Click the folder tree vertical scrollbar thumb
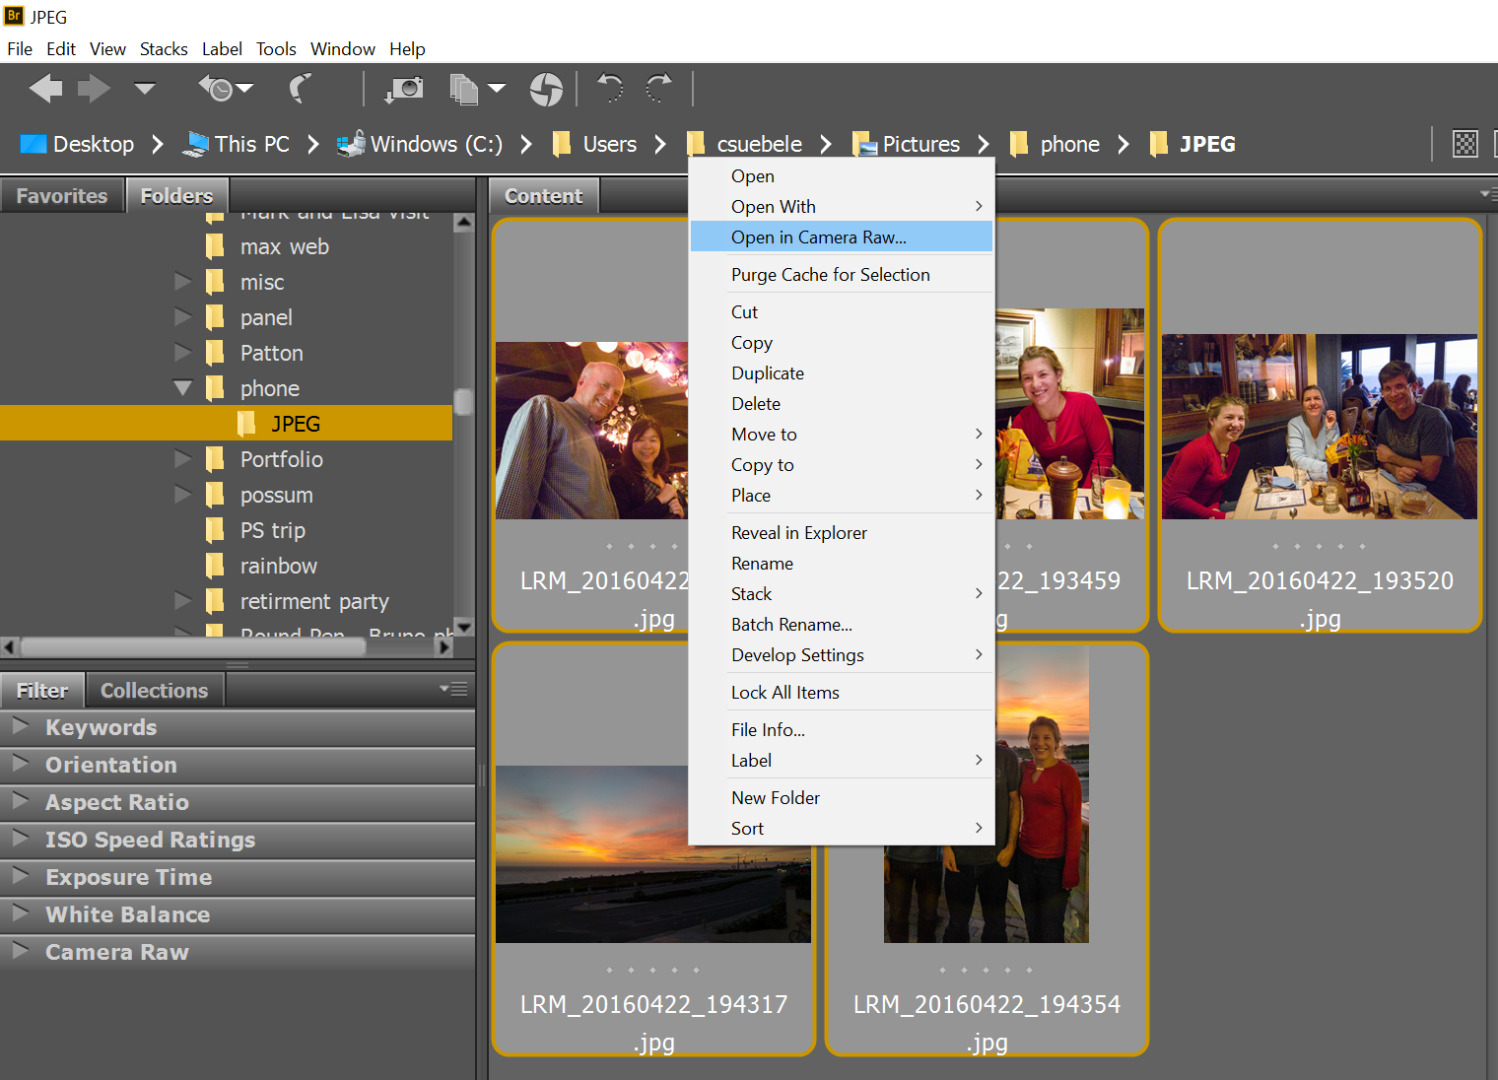This screenshot has height=1080, width=1498. point(463,402)
